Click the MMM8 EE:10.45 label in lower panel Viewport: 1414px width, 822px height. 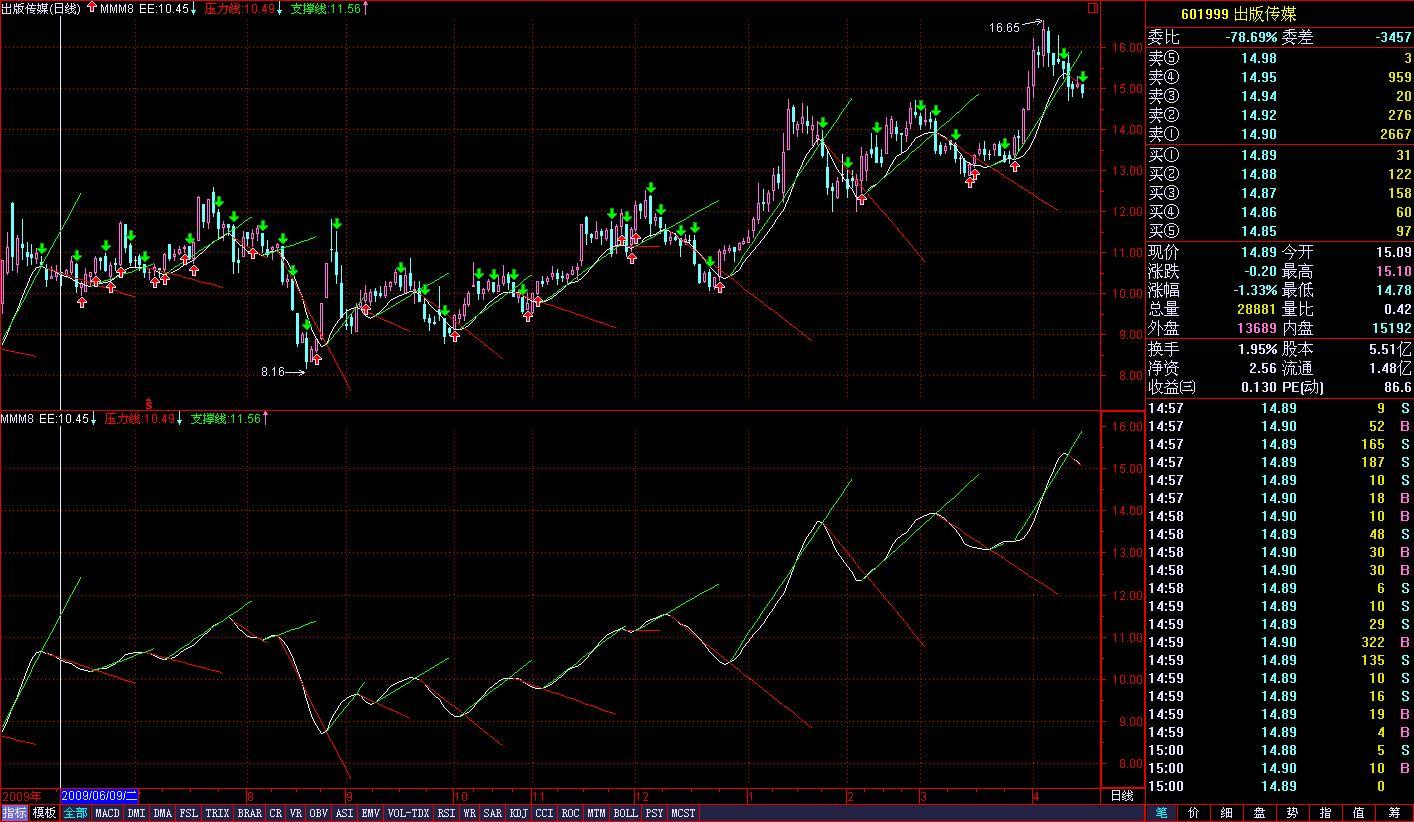click(x=45, y=419)
